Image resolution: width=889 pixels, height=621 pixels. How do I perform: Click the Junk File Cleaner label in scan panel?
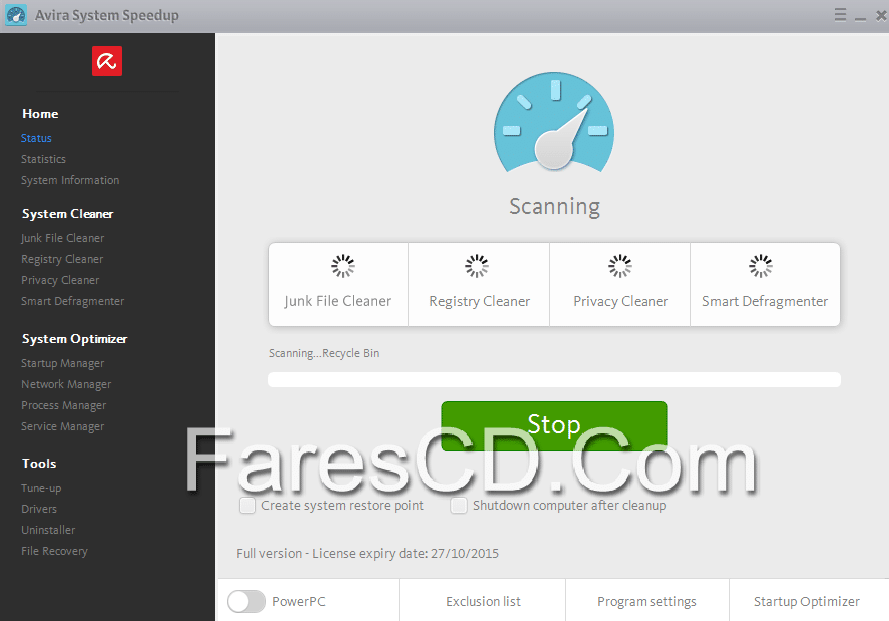337,301
